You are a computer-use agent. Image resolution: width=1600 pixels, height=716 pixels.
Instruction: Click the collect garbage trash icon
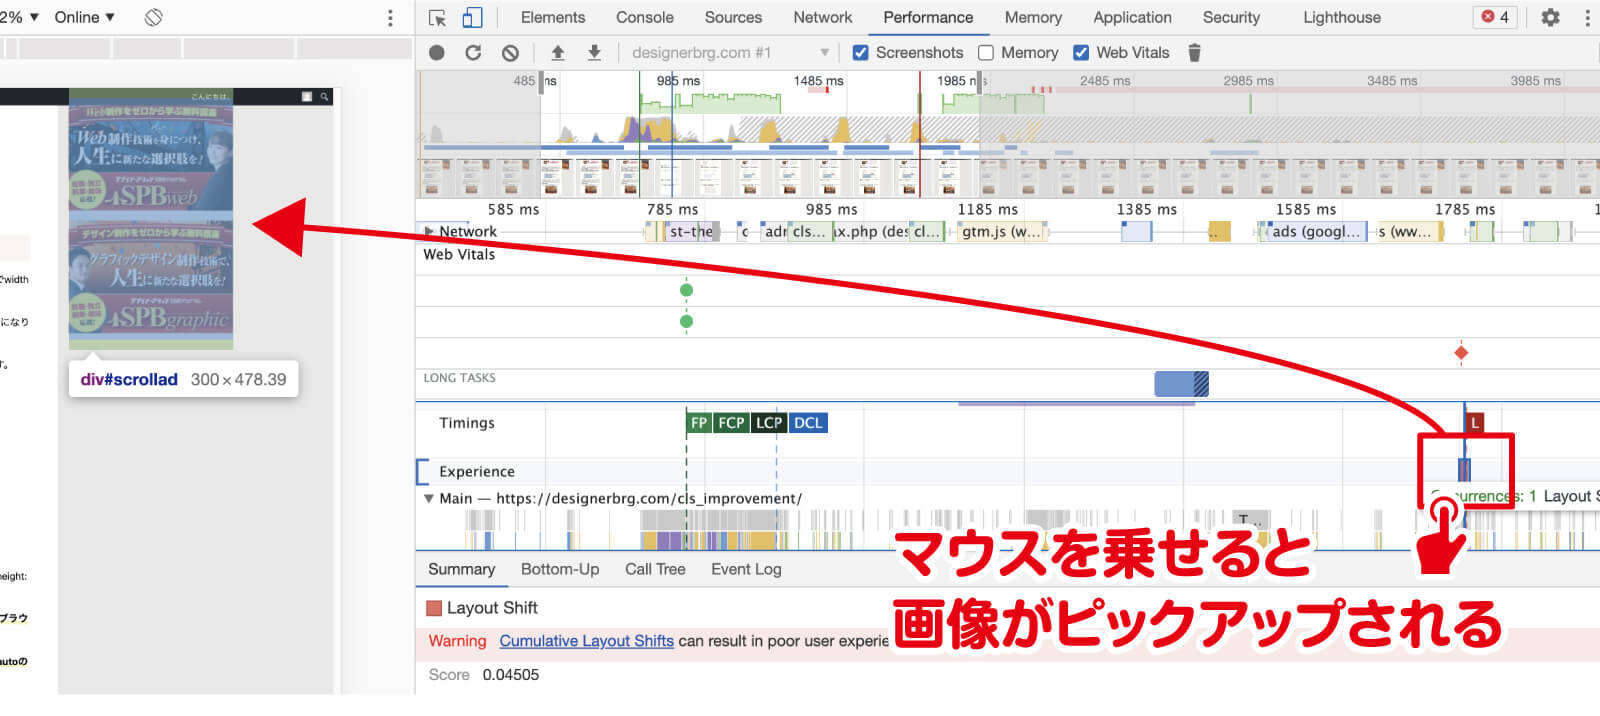[1194, 53]
